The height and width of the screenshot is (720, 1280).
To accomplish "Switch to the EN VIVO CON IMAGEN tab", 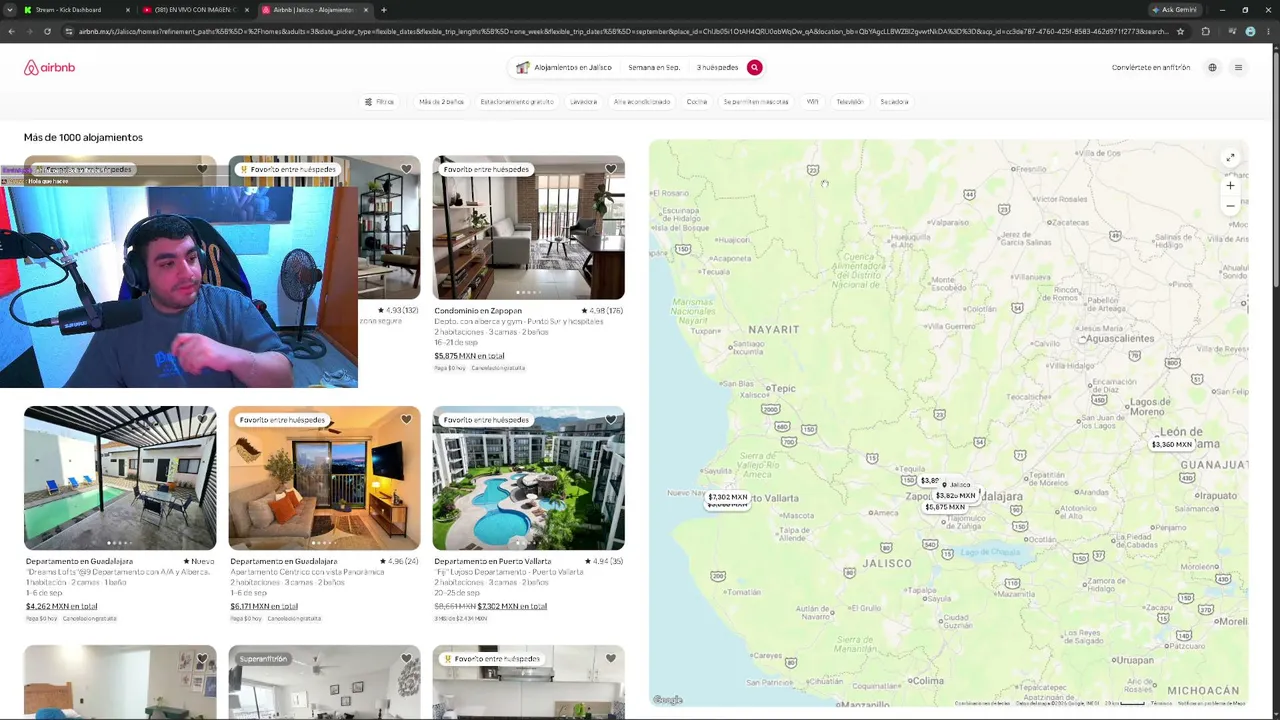I will [195, 10].
